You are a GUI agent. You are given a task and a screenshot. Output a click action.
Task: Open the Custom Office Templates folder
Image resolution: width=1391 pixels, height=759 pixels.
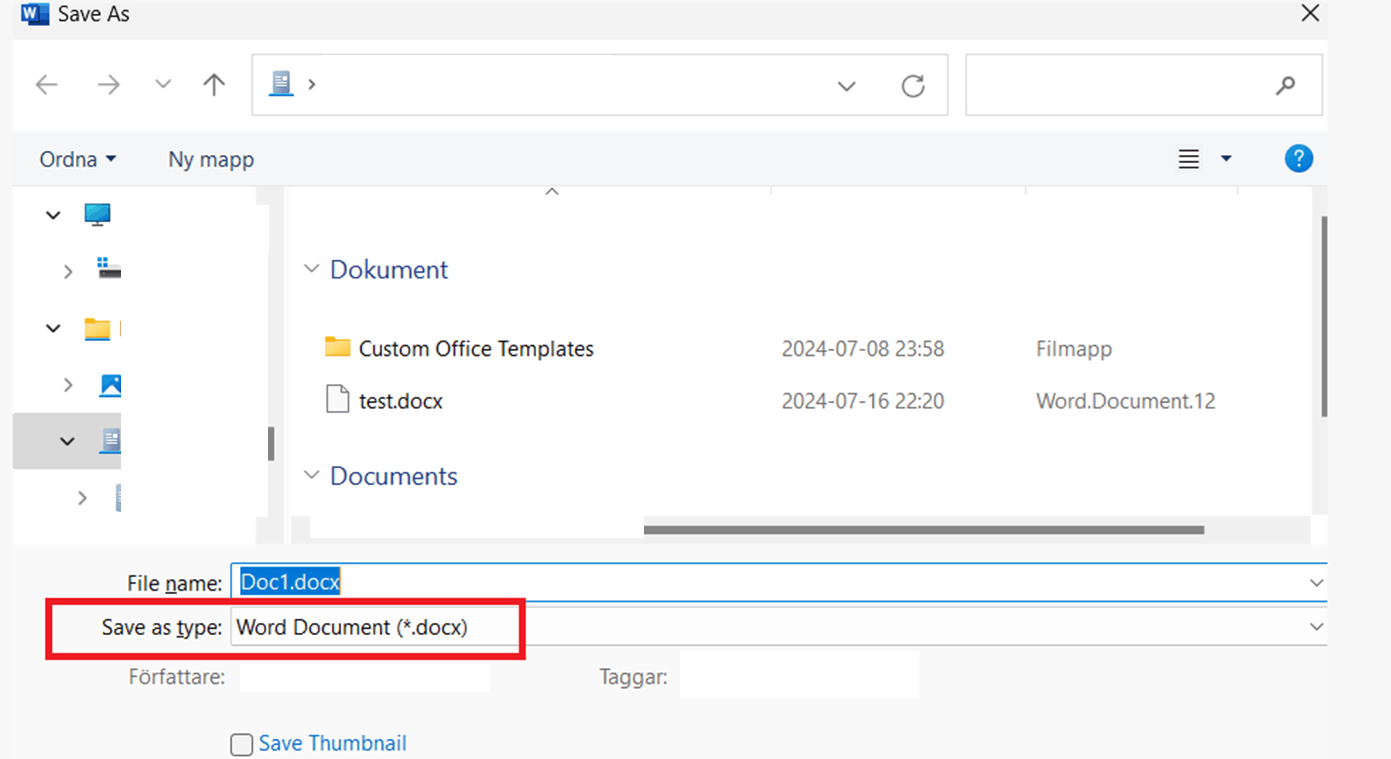click(475, 348)
